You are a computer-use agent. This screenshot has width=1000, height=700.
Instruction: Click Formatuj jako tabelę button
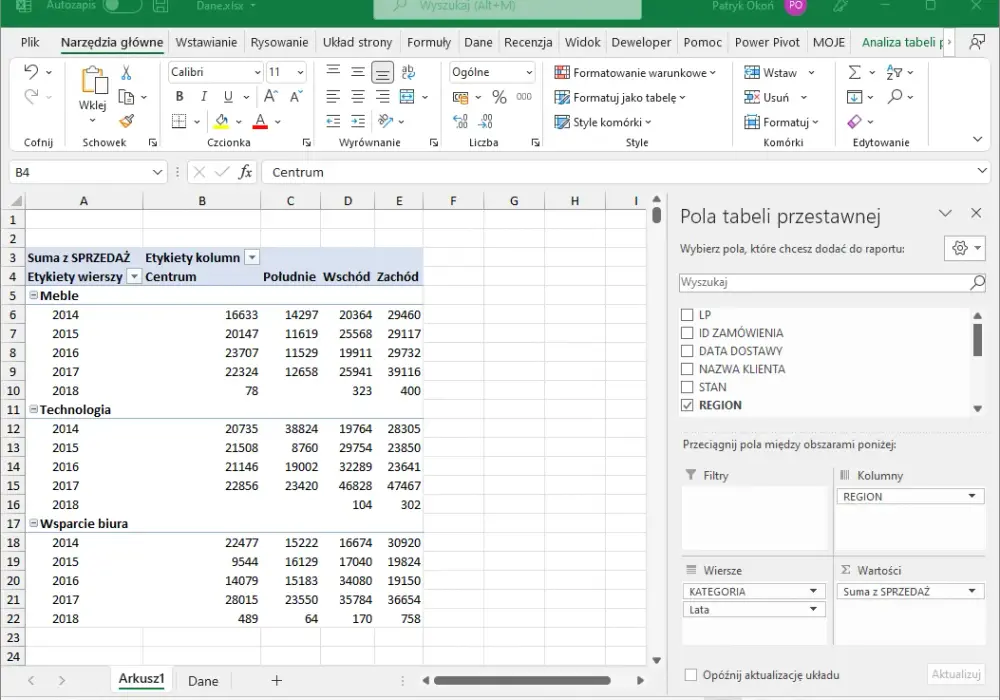coord(620,98)
